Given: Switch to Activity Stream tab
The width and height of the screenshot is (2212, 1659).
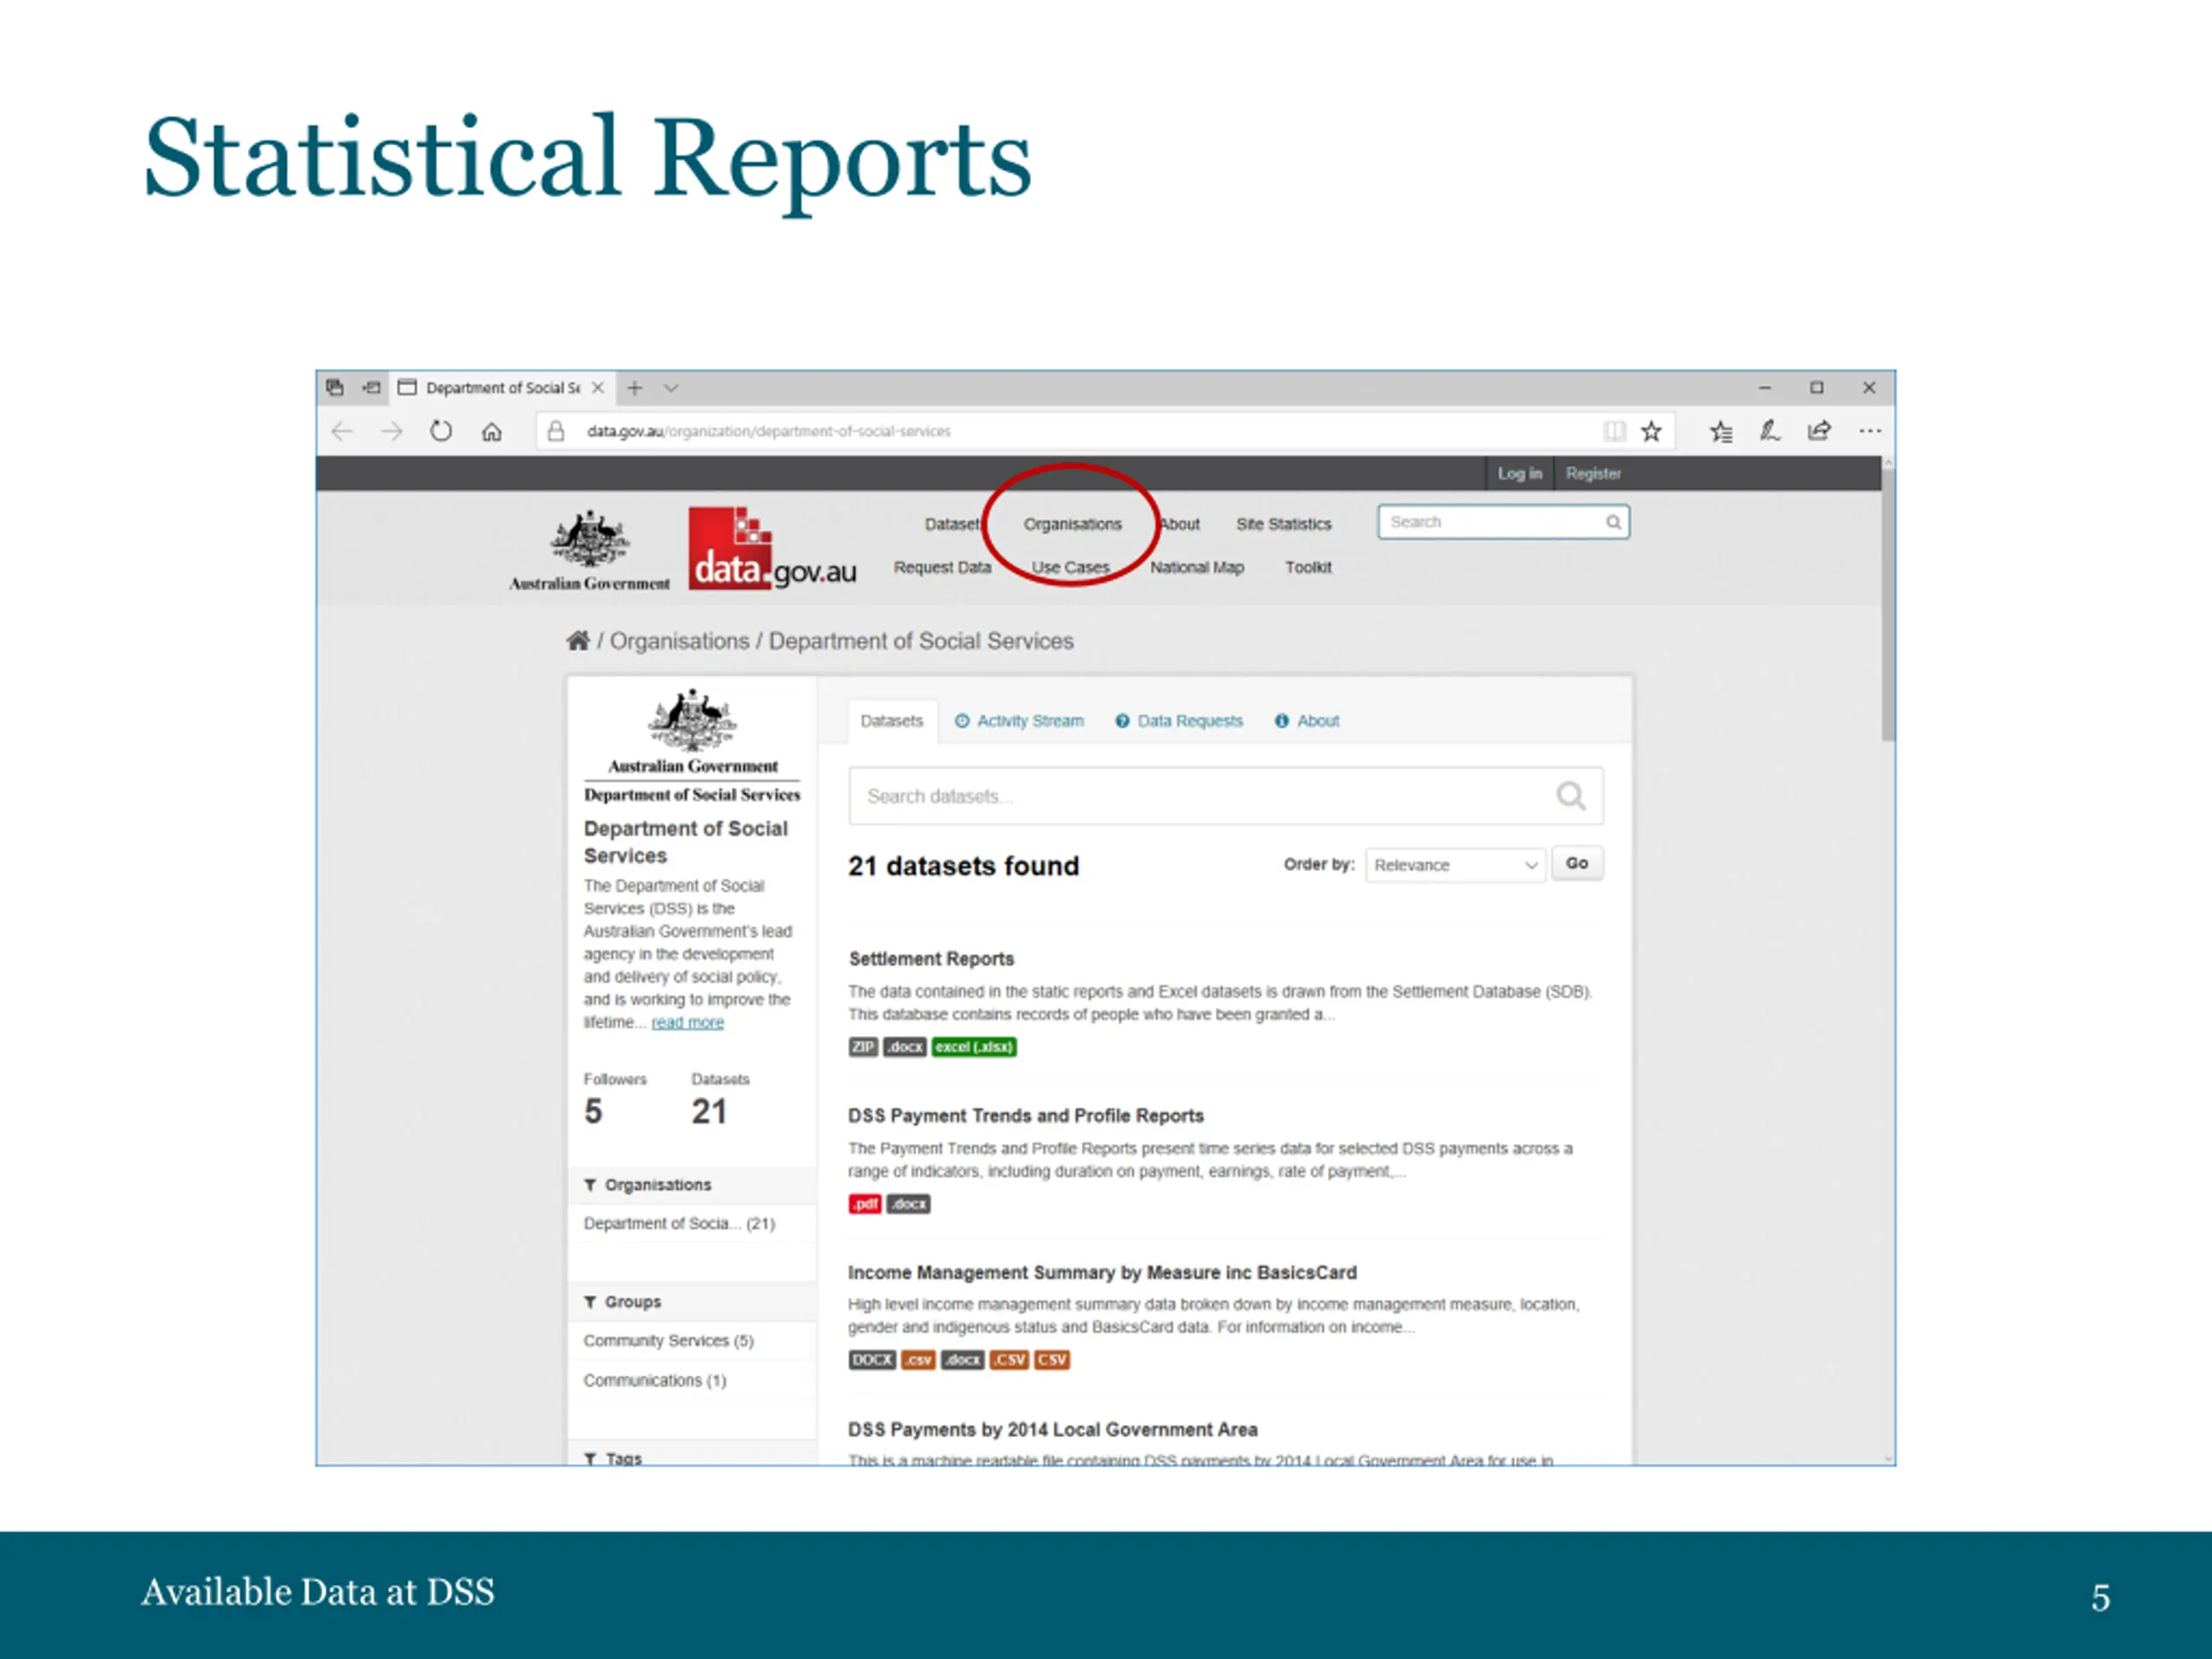Looking at the screenshot, I should click(1019, 721).
